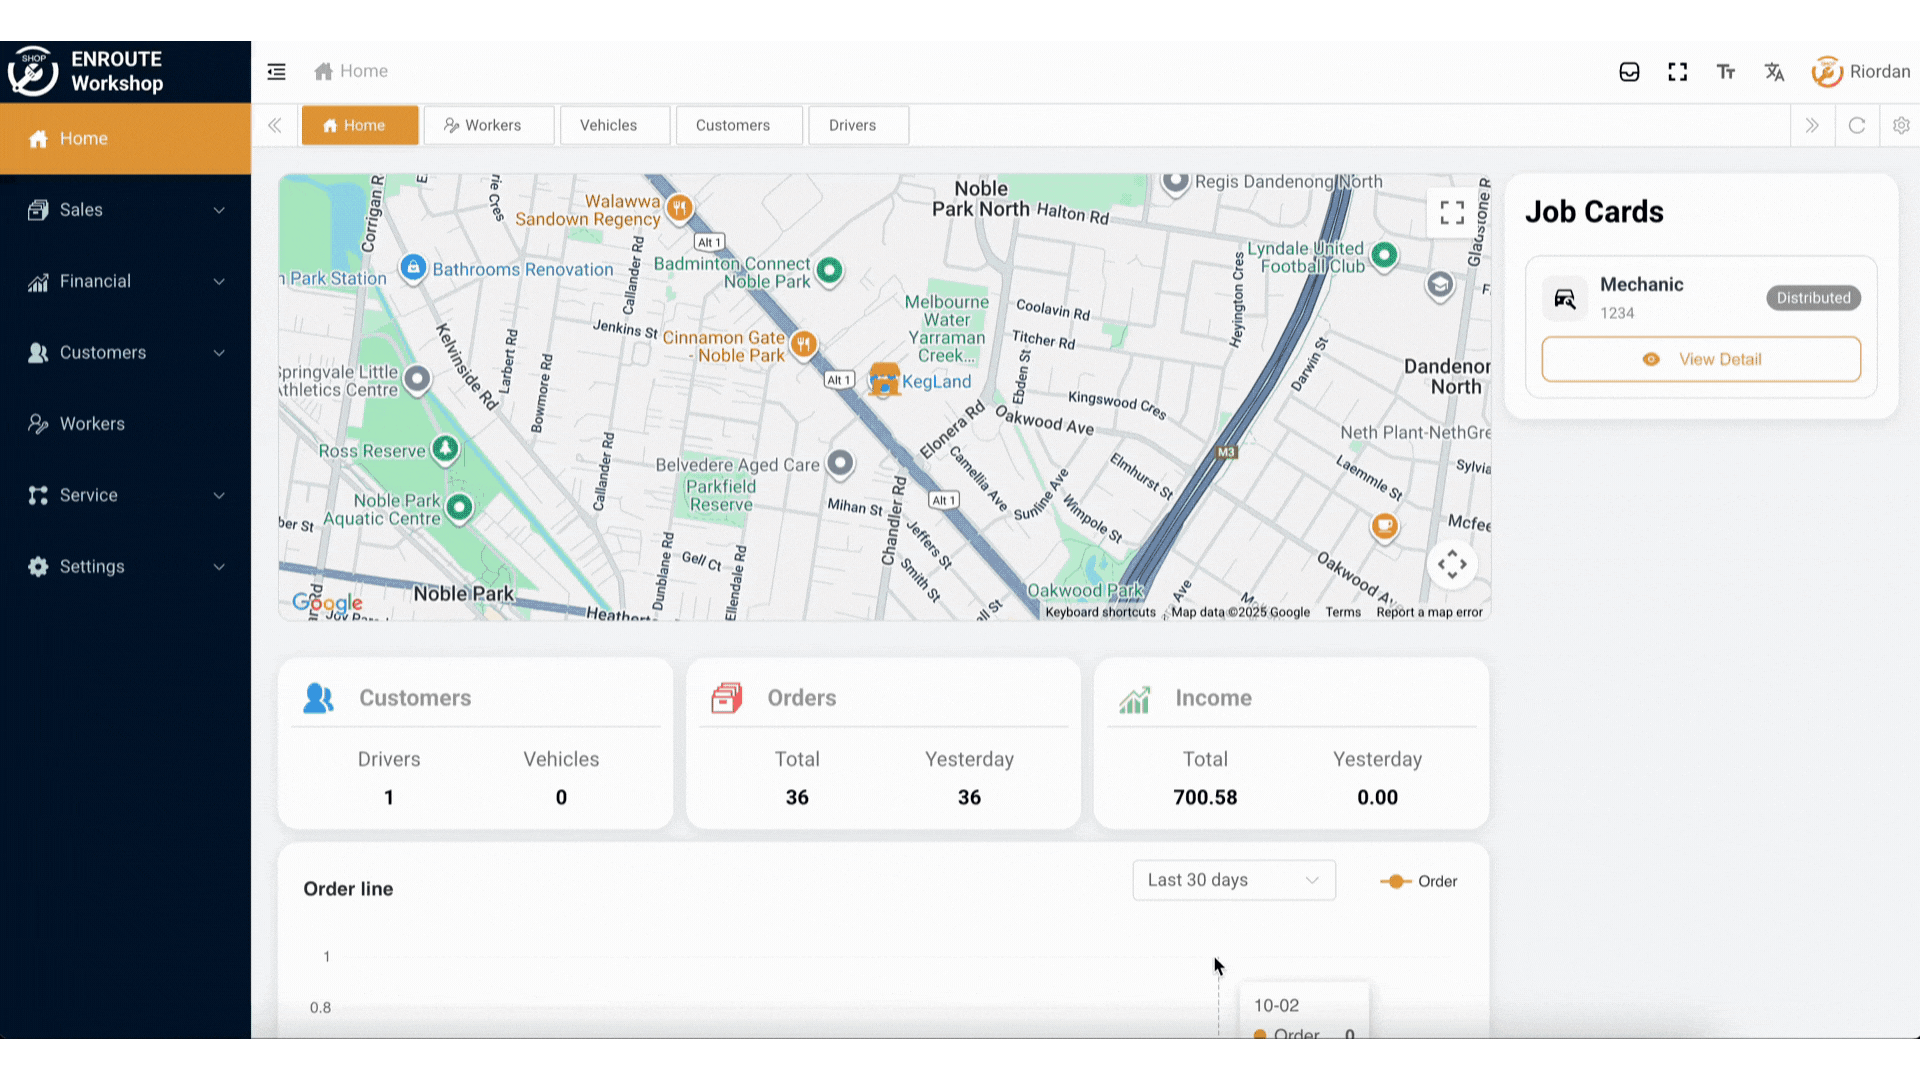The image size is (1920, 1080).
Task: Open the font size (Tt) settings icon
Action: [1726, 71]
